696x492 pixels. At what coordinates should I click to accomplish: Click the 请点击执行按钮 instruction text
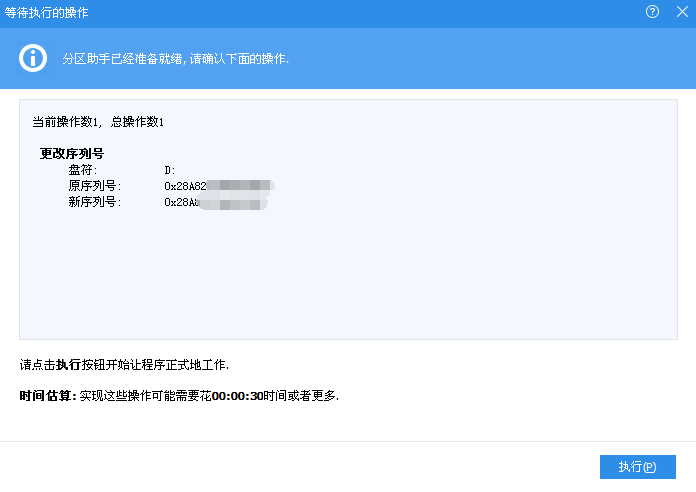point(124,365)
